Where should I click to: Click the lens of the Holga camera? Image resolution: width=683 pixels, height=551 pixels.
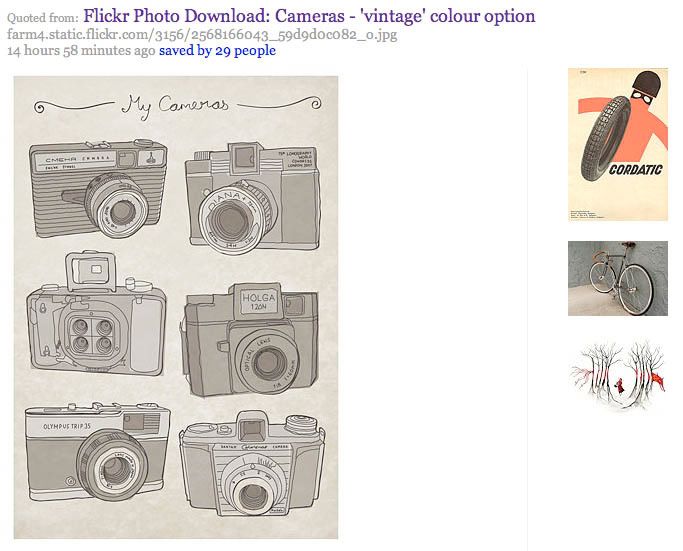[267, 363]
